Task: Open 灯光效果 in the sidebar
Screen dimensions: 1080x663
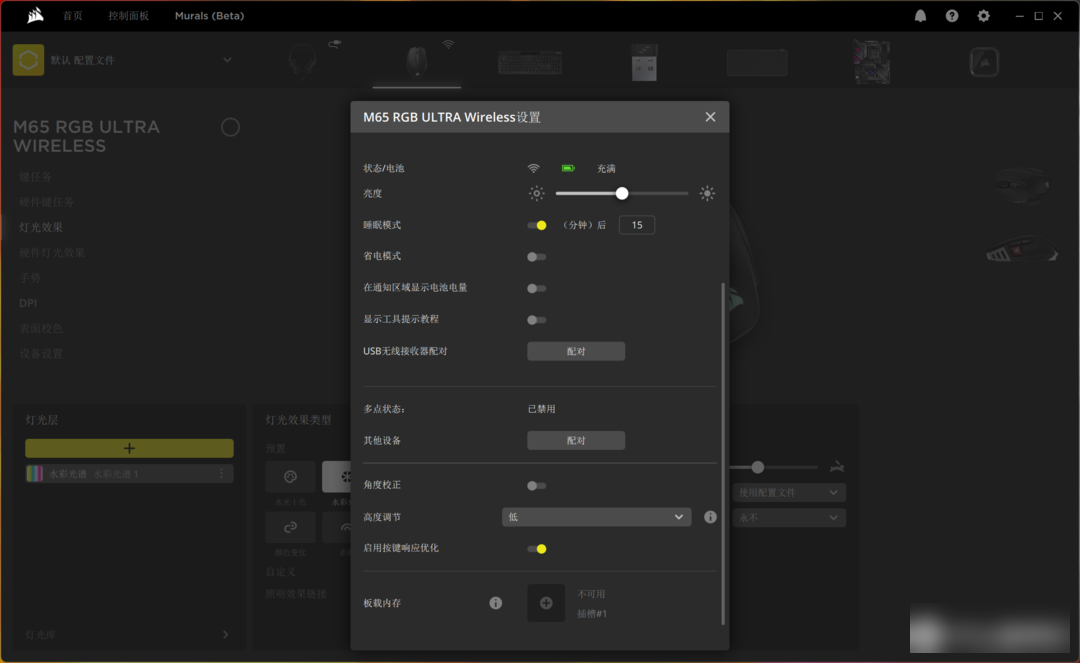Action: (41, 227)
